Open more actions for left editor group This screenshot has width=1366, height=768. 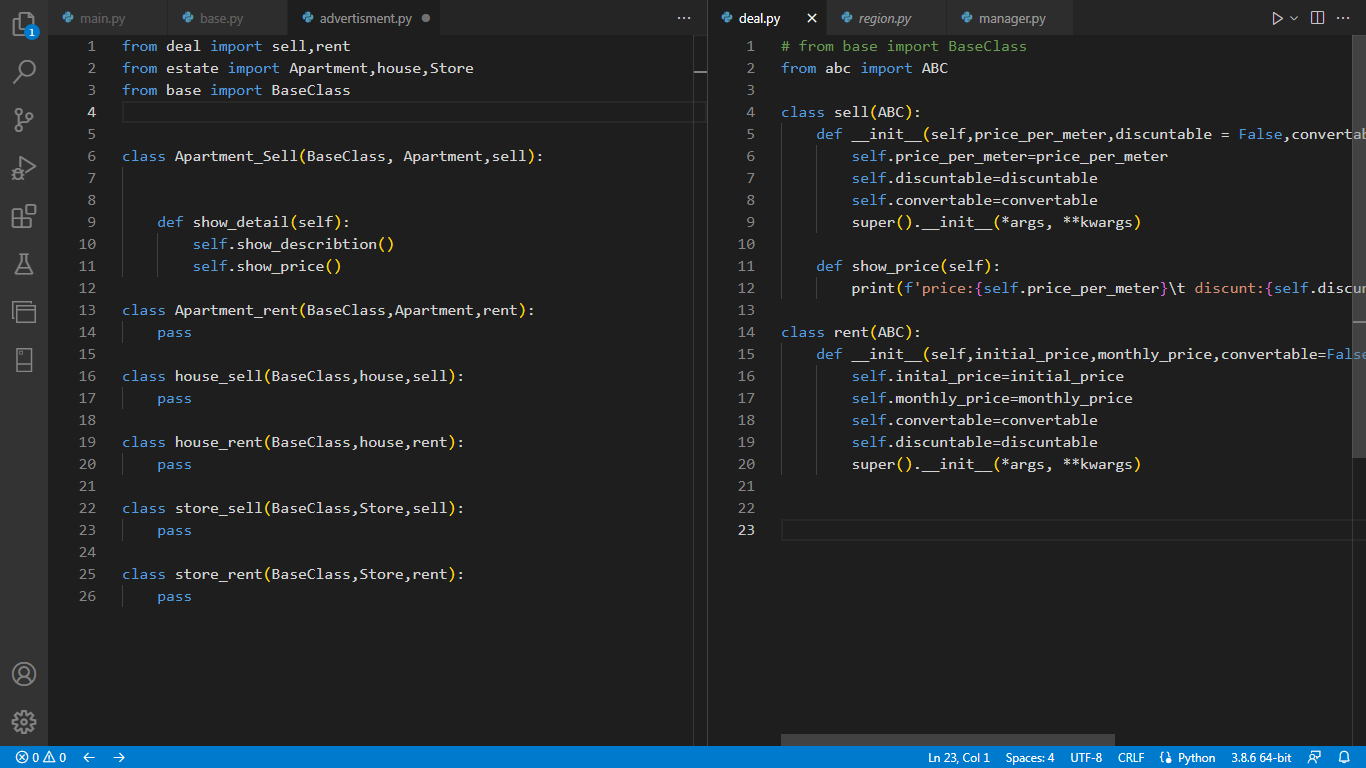[x=684, y=18]
